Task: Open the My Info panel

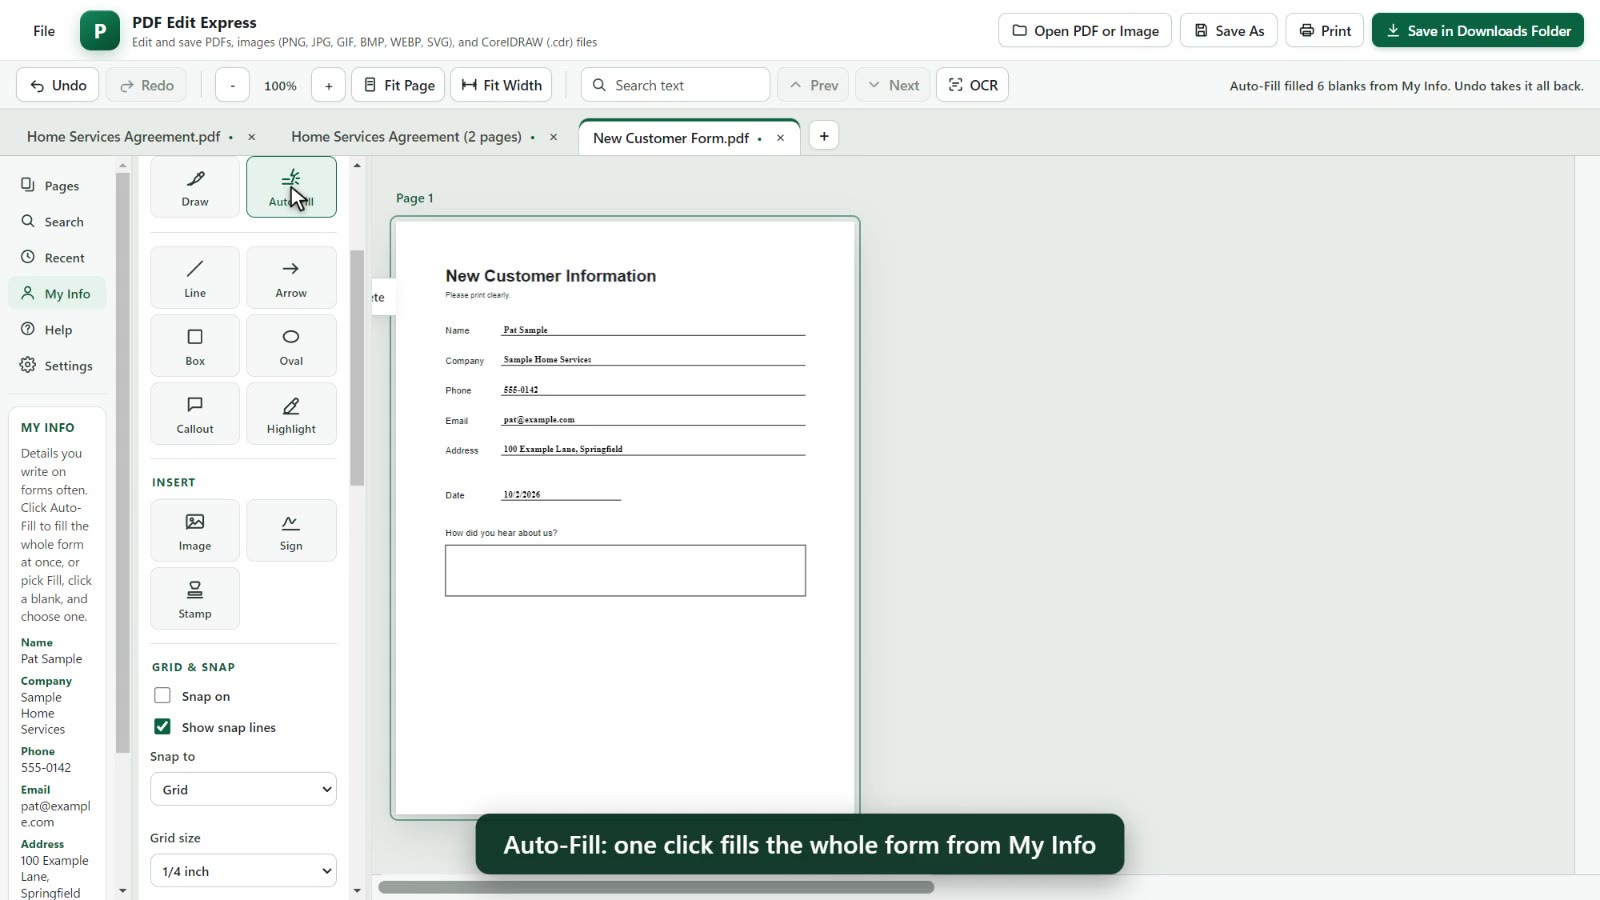Action: click(57, 294)
